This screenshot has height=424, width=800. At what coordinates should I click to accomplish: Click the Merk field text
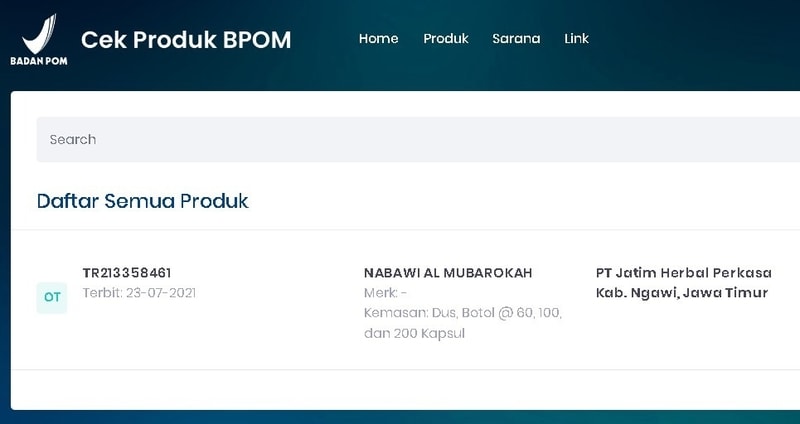tap(385, 293)
